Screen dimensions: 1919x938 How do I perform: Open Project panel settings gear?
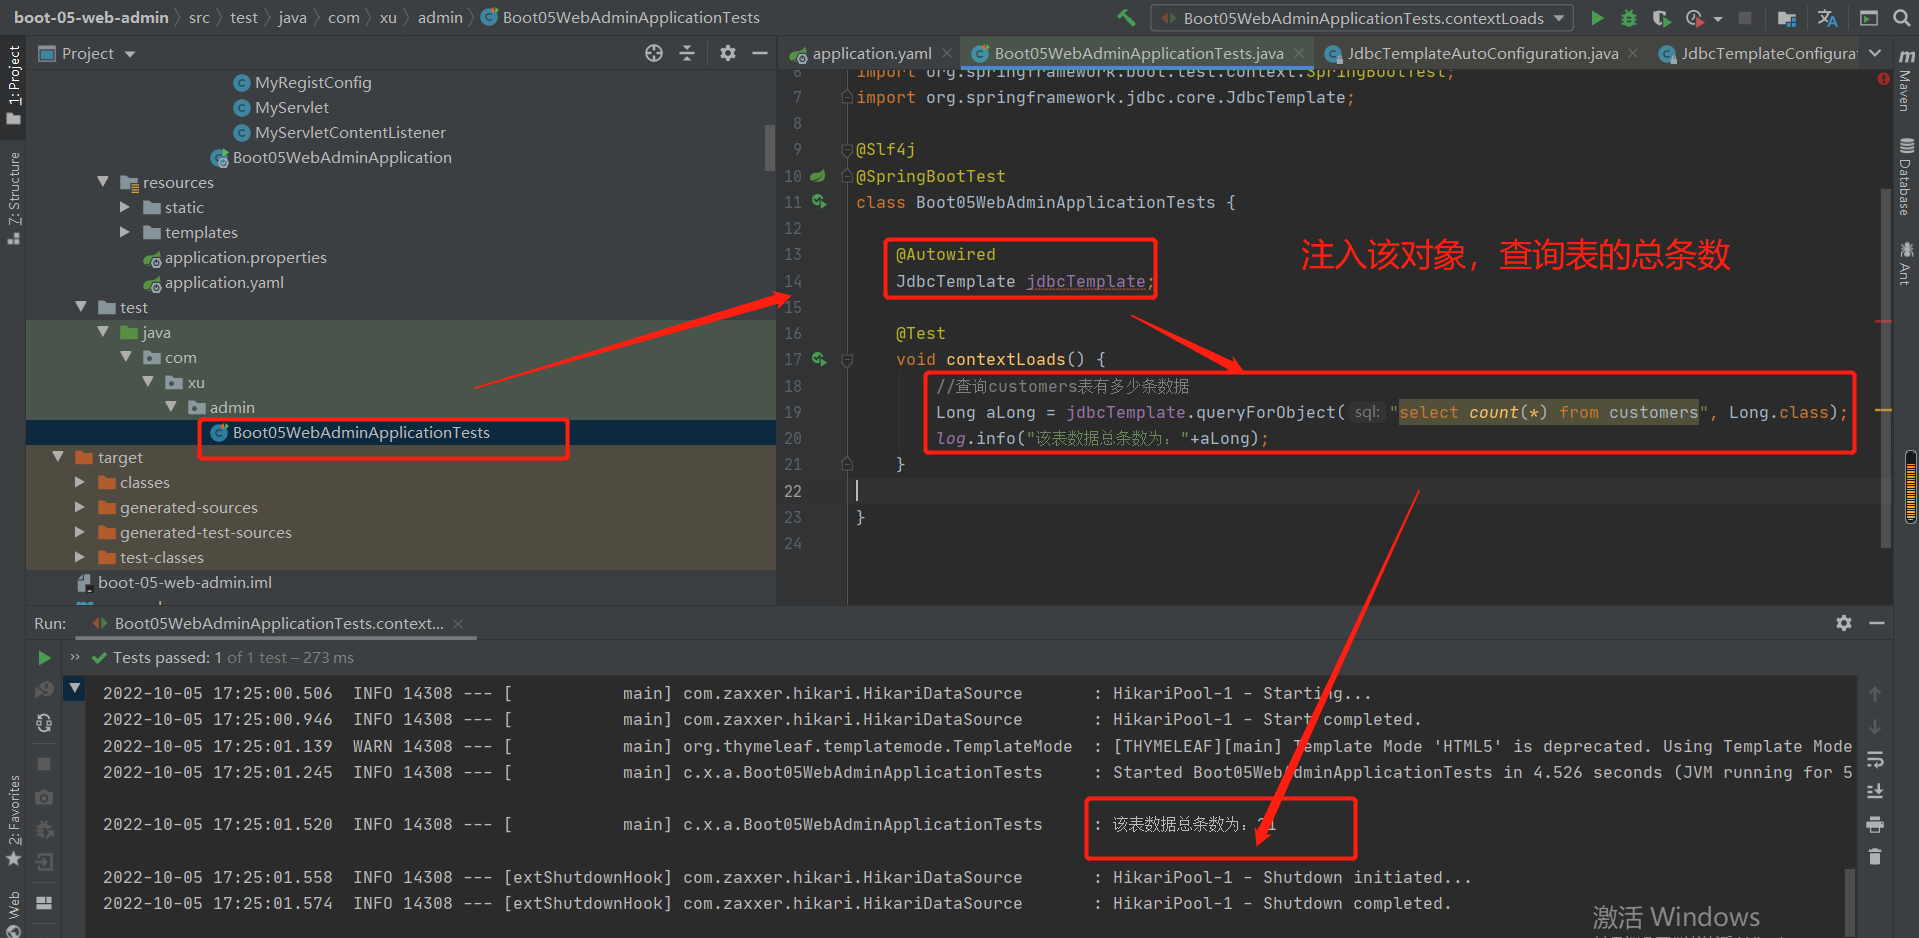pos(728,53)
